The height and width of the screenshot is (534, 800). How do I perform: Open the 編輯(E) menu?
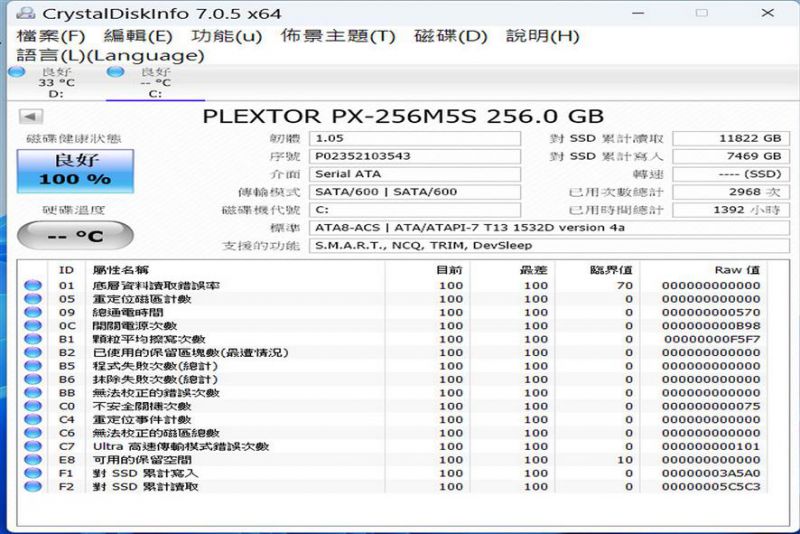[138, 36]
